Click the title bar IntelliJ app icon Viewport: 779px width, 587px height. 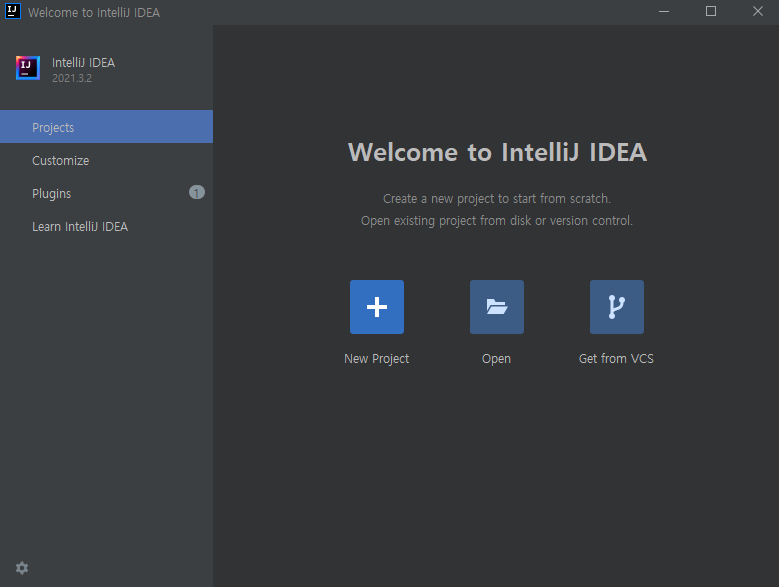tap(12, 11)
